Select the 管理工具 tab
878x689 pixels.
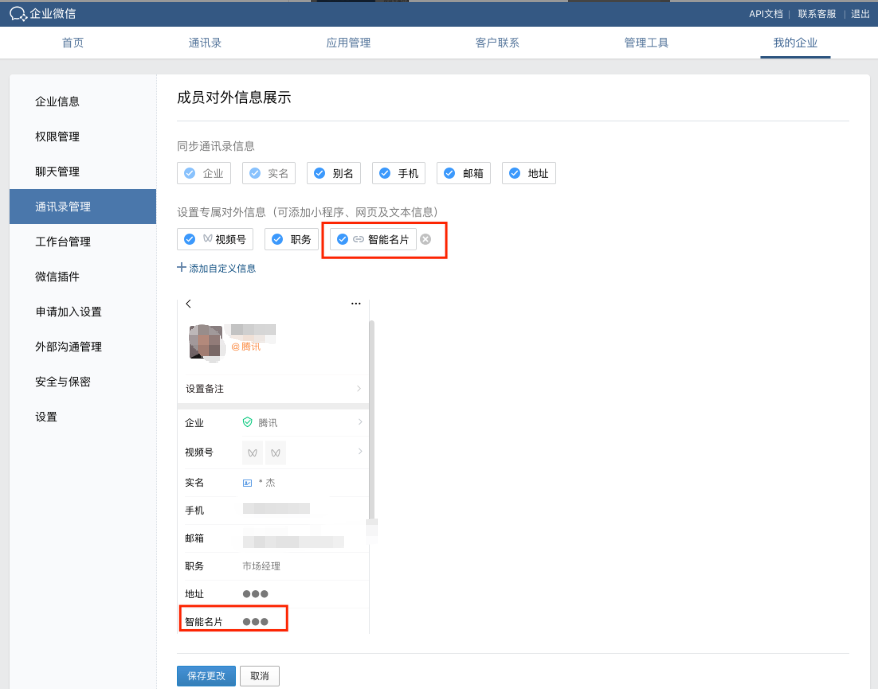(x=646, y=43)
